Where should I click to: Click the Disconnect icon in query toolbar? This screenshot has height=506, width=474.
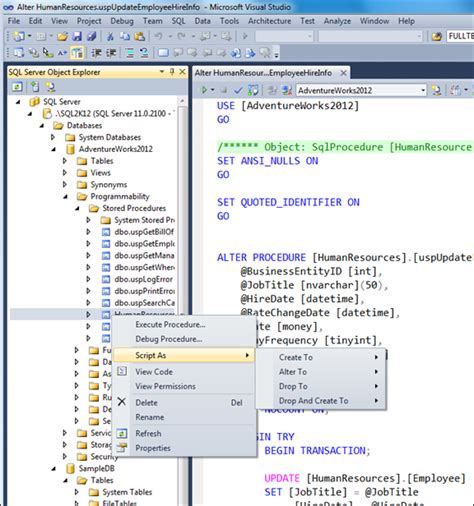click(x=286, y=90)
